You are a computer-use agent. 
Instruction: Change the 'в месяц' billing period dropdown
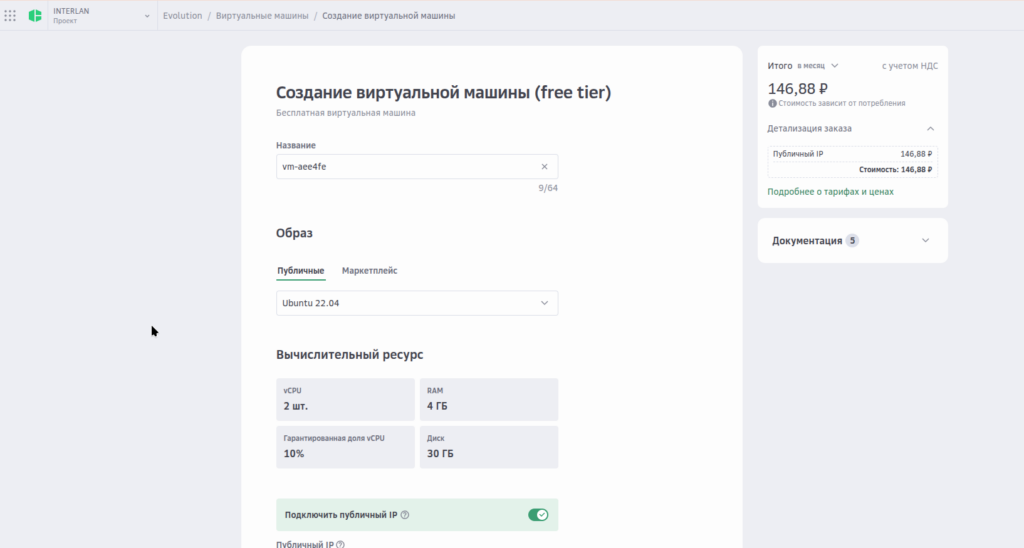pos(818,66)
